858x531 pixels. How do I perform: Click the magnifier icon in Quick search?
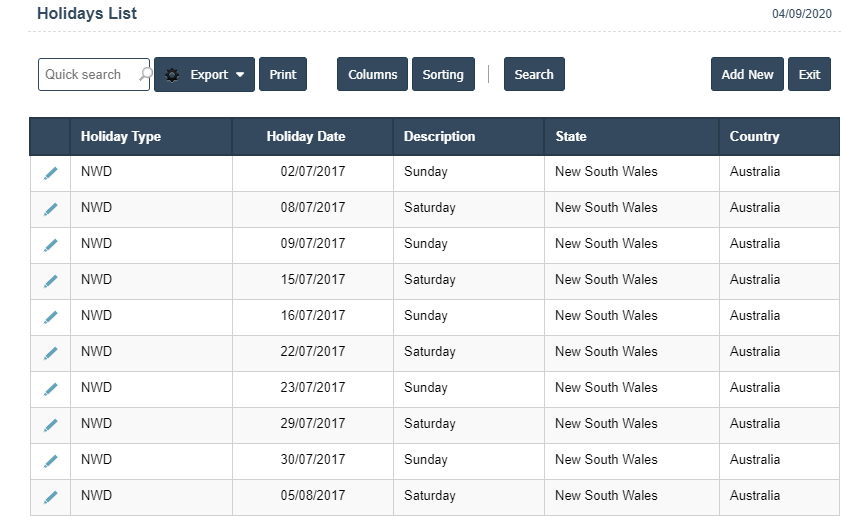(144, 75)
